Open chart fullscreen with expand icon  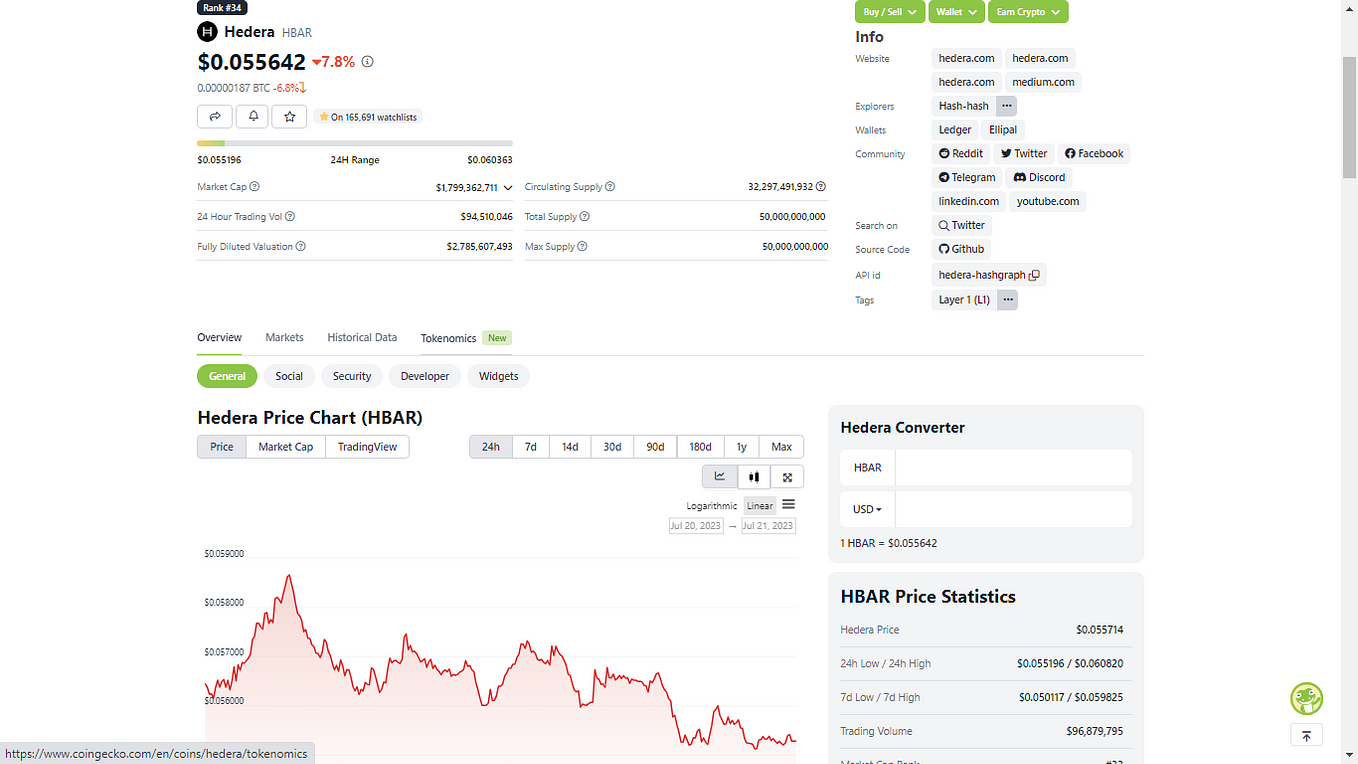pyautogui.click(x=787, y=477)
